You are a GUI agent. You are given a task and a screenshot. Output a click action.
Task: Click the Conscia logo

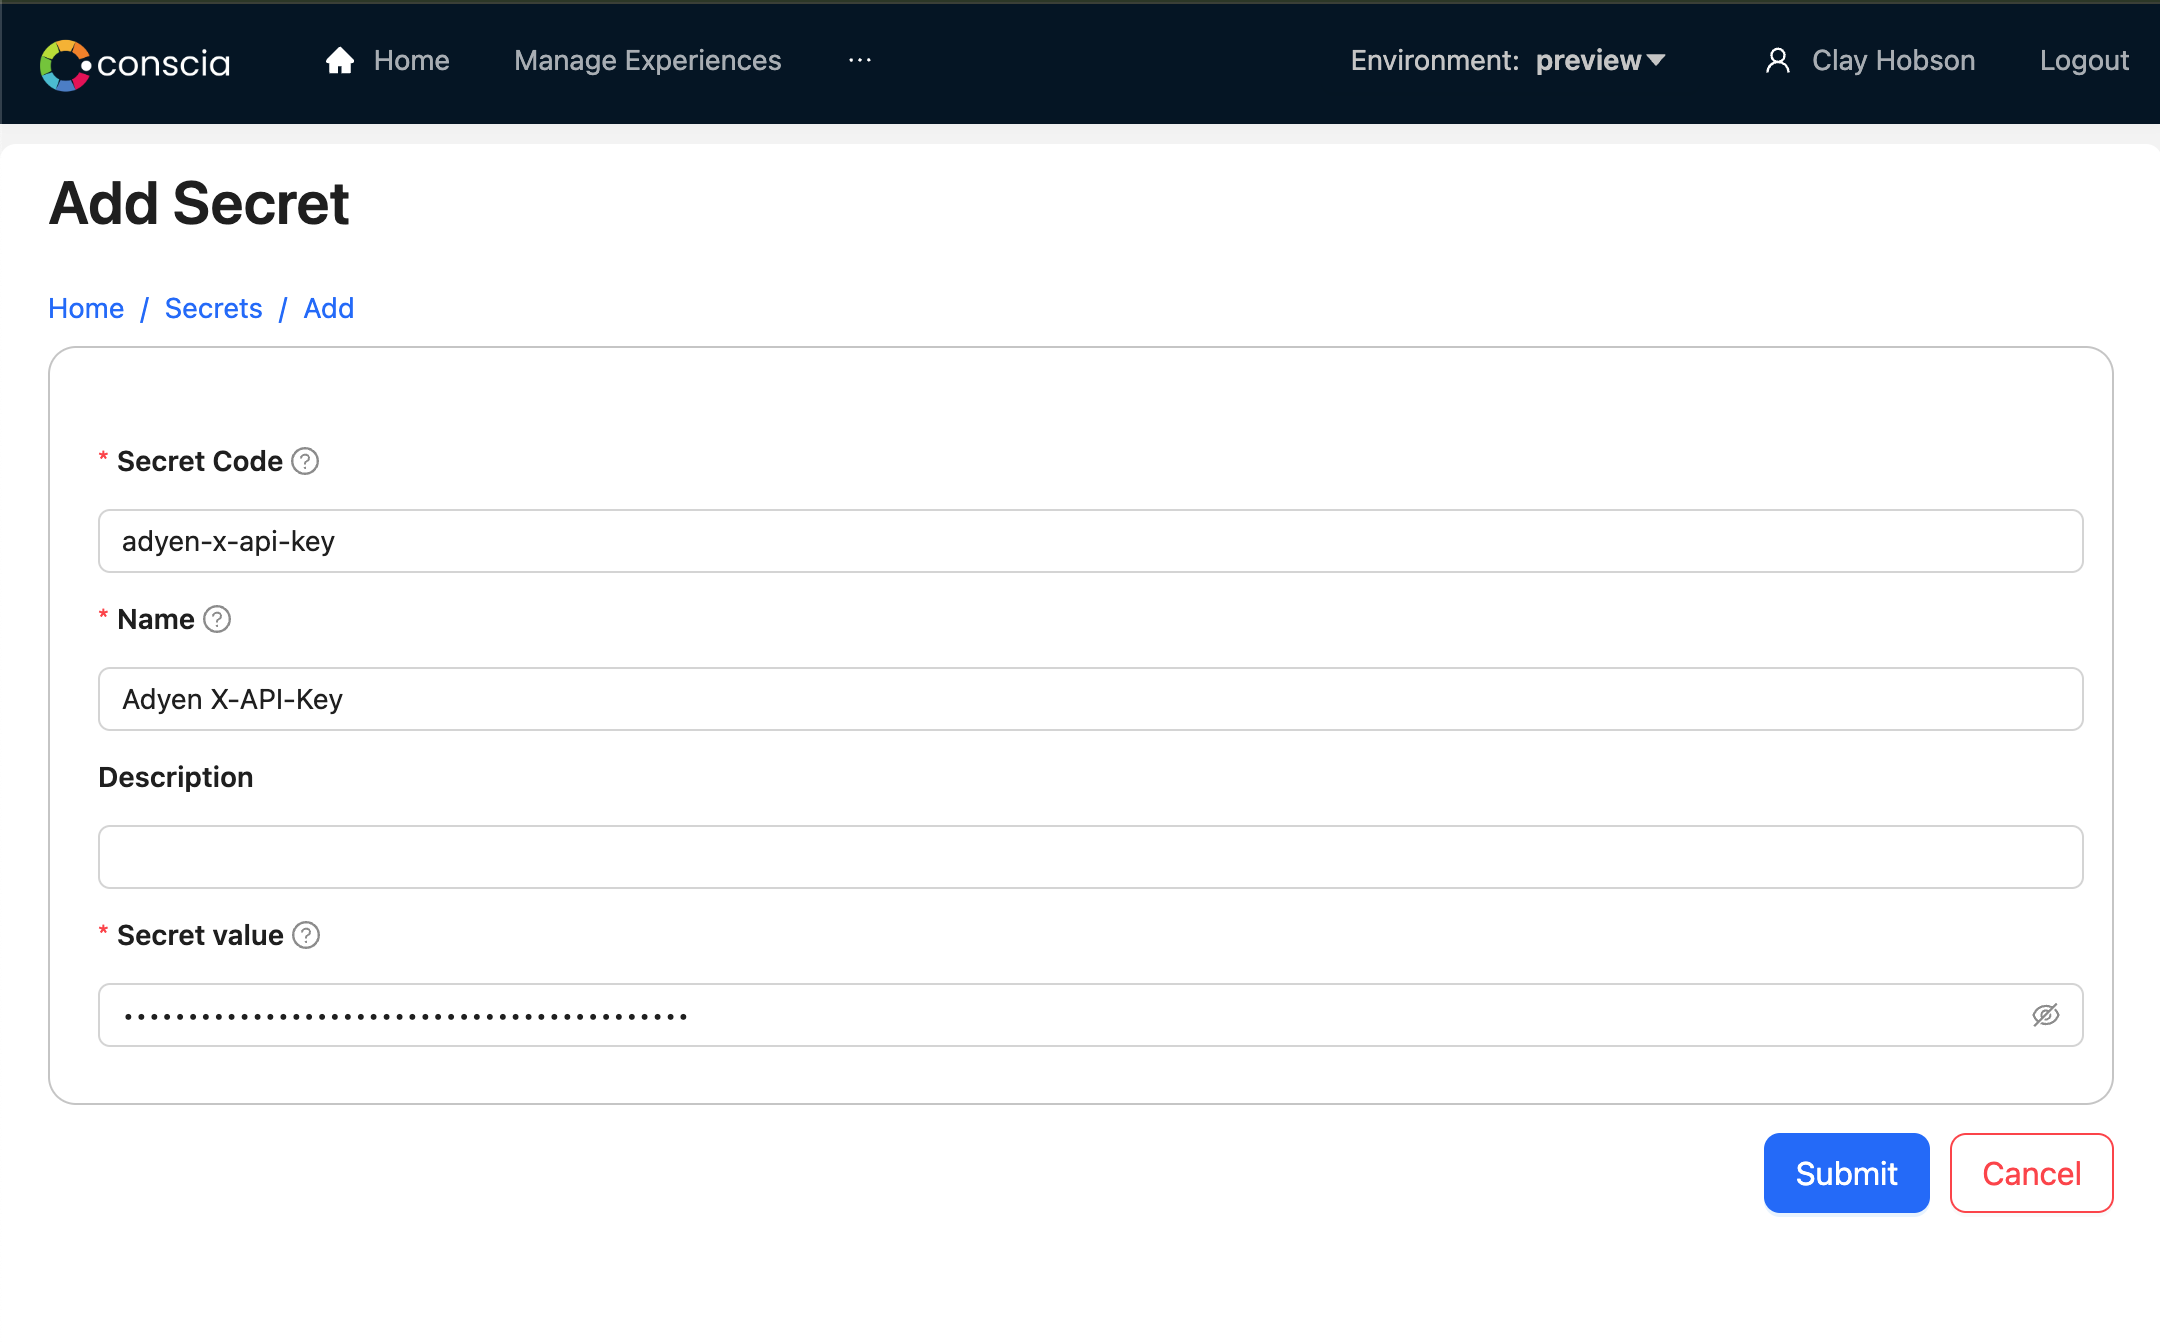[x=135, y=63]
